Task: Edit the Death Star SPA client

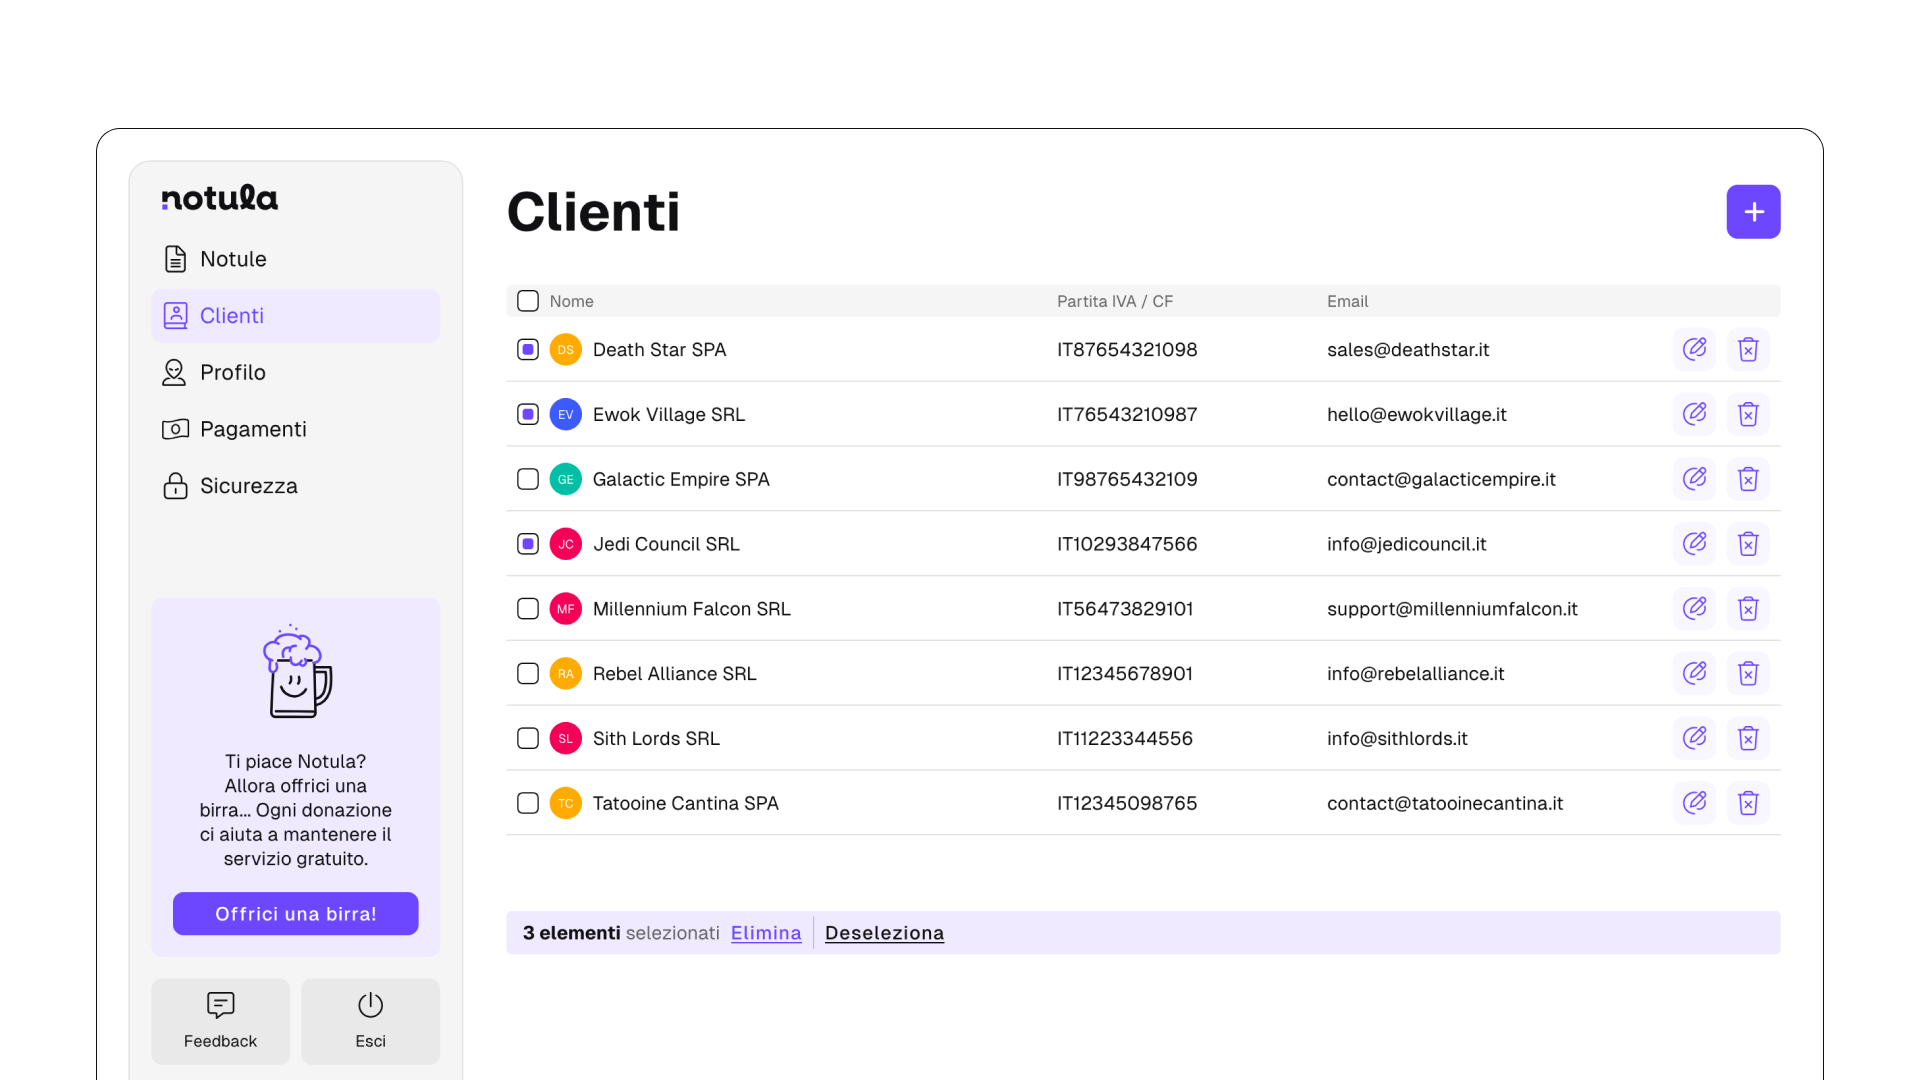Action: pos(1694,349)
